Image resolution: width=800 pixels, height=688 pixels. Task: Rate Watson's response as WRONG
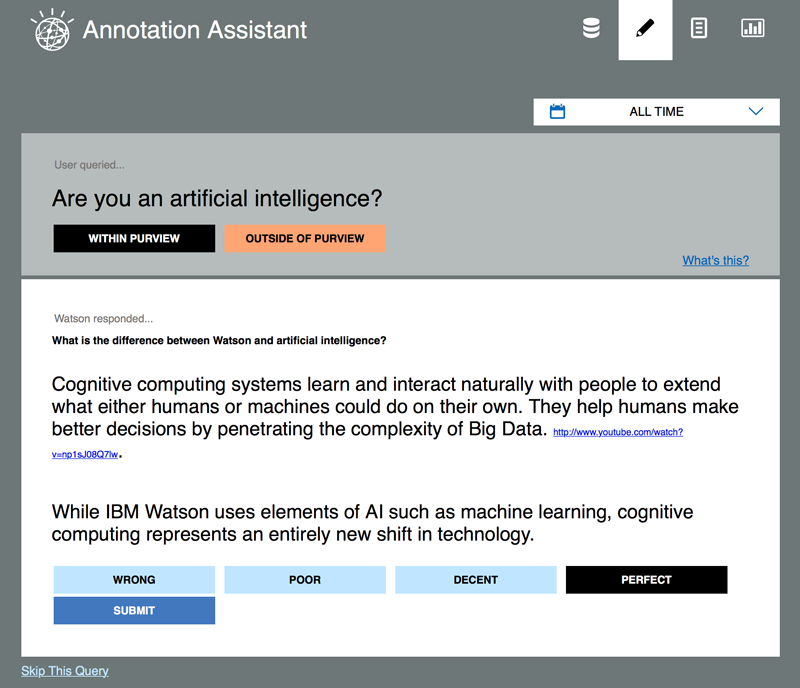[134, 580]
